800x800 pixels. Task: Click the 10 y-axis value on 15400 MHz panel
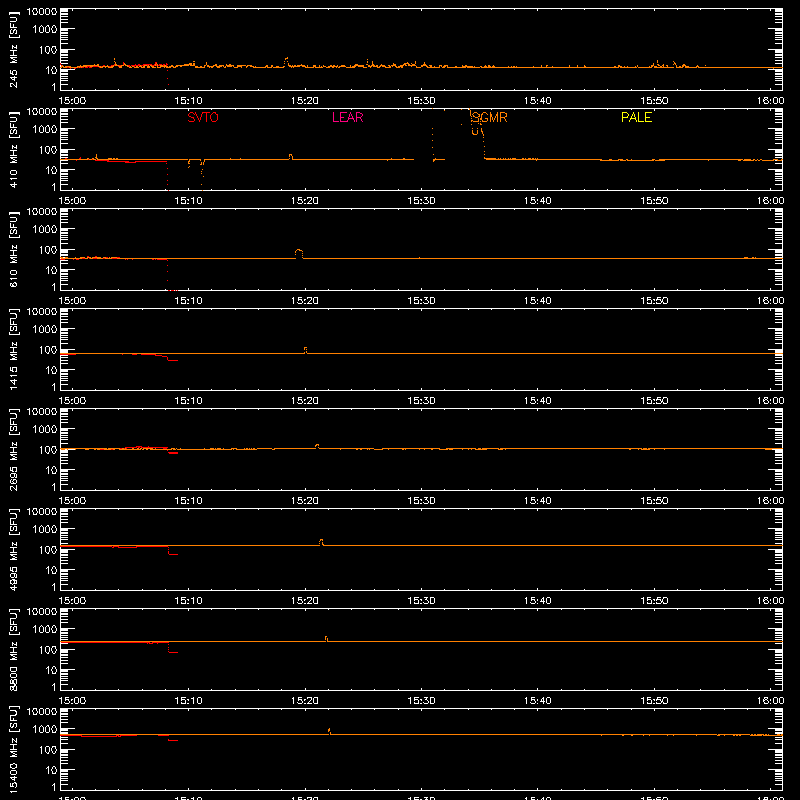(x=51, y=770)
